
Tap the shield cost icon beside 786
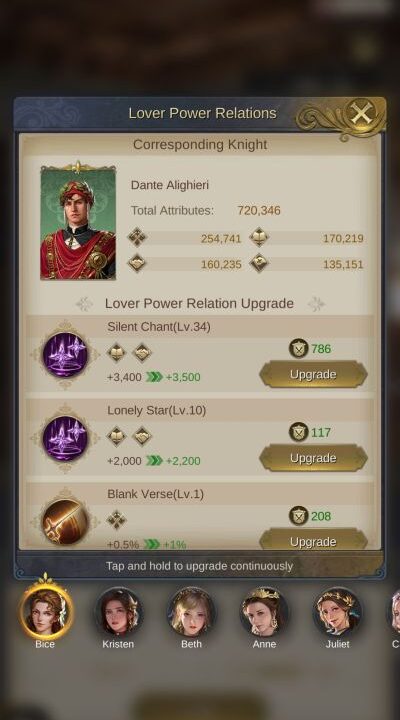pos(299,349)
